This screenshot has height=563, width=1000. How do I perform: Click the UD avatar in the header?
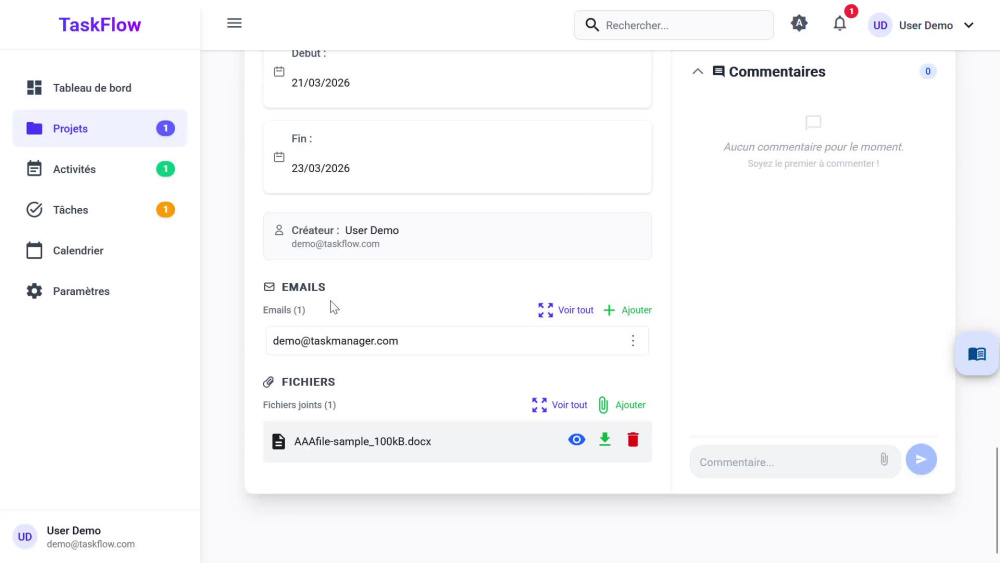[x=880, y=26]
